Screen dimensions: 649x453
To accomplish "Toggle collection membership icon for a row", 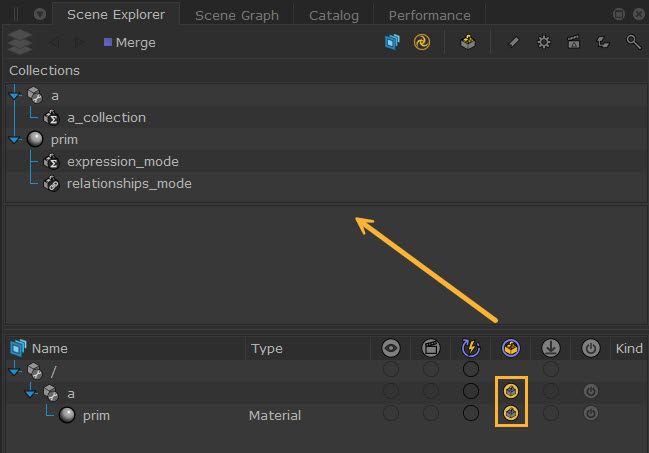I will (x=511, y=391).
